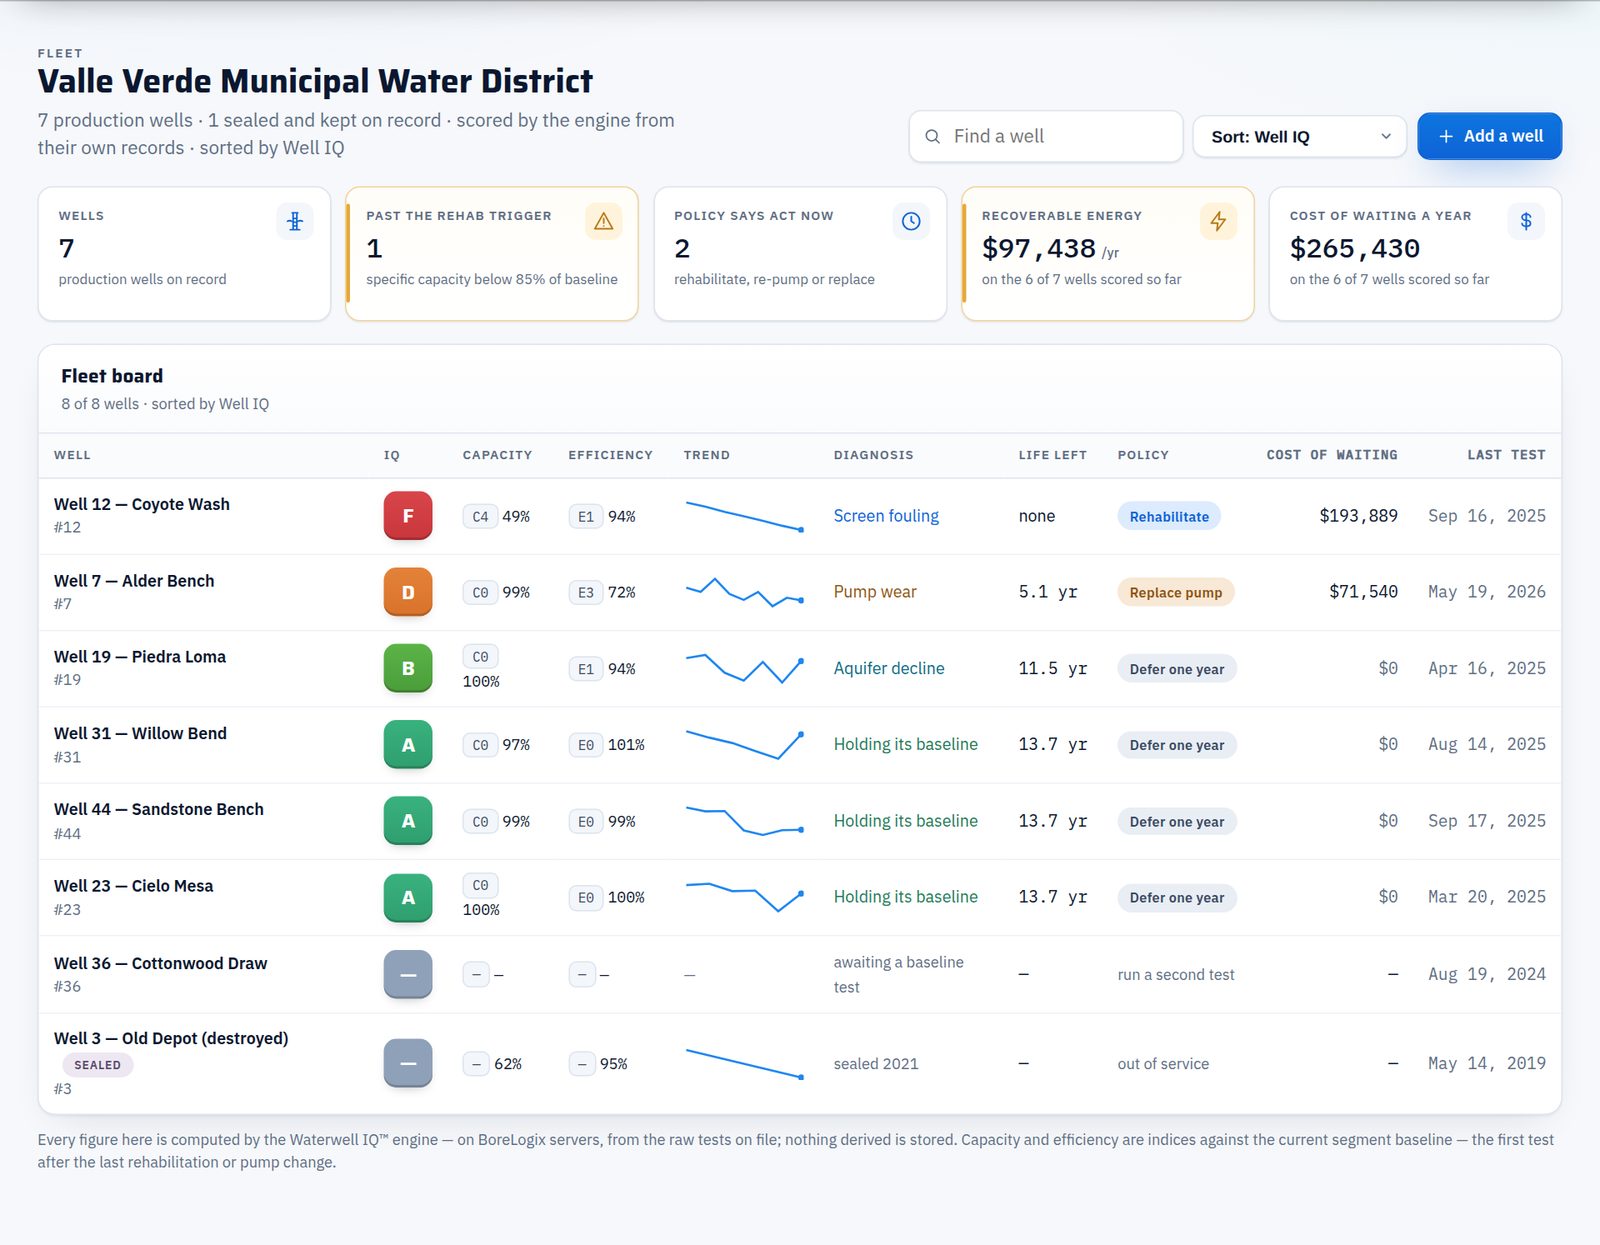Sort table by the IQ column header
The width and height of the screenshot is (1600, 1245).
[392, 455]
